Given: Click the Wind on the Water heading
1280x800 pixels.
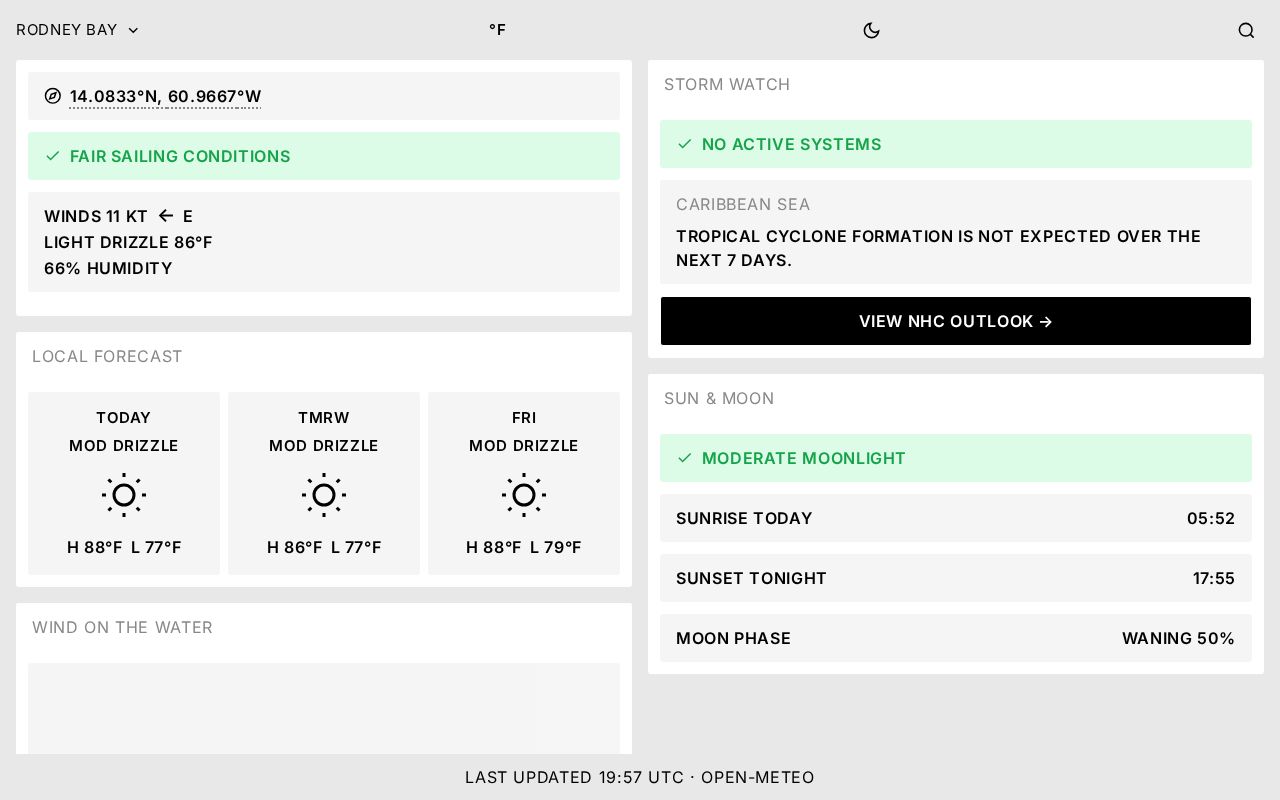Looking at the screenshot, I should (122, 627).
